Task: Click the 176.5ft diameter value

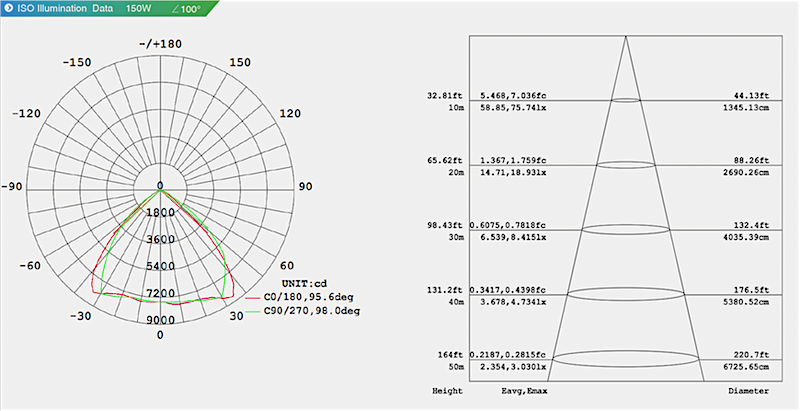Action: 752,290
